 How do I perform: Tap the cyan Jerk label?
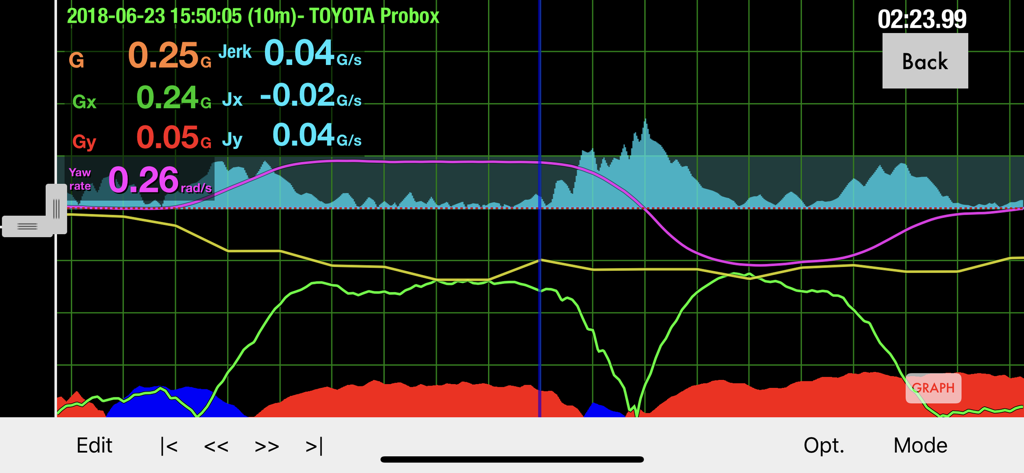235,52
